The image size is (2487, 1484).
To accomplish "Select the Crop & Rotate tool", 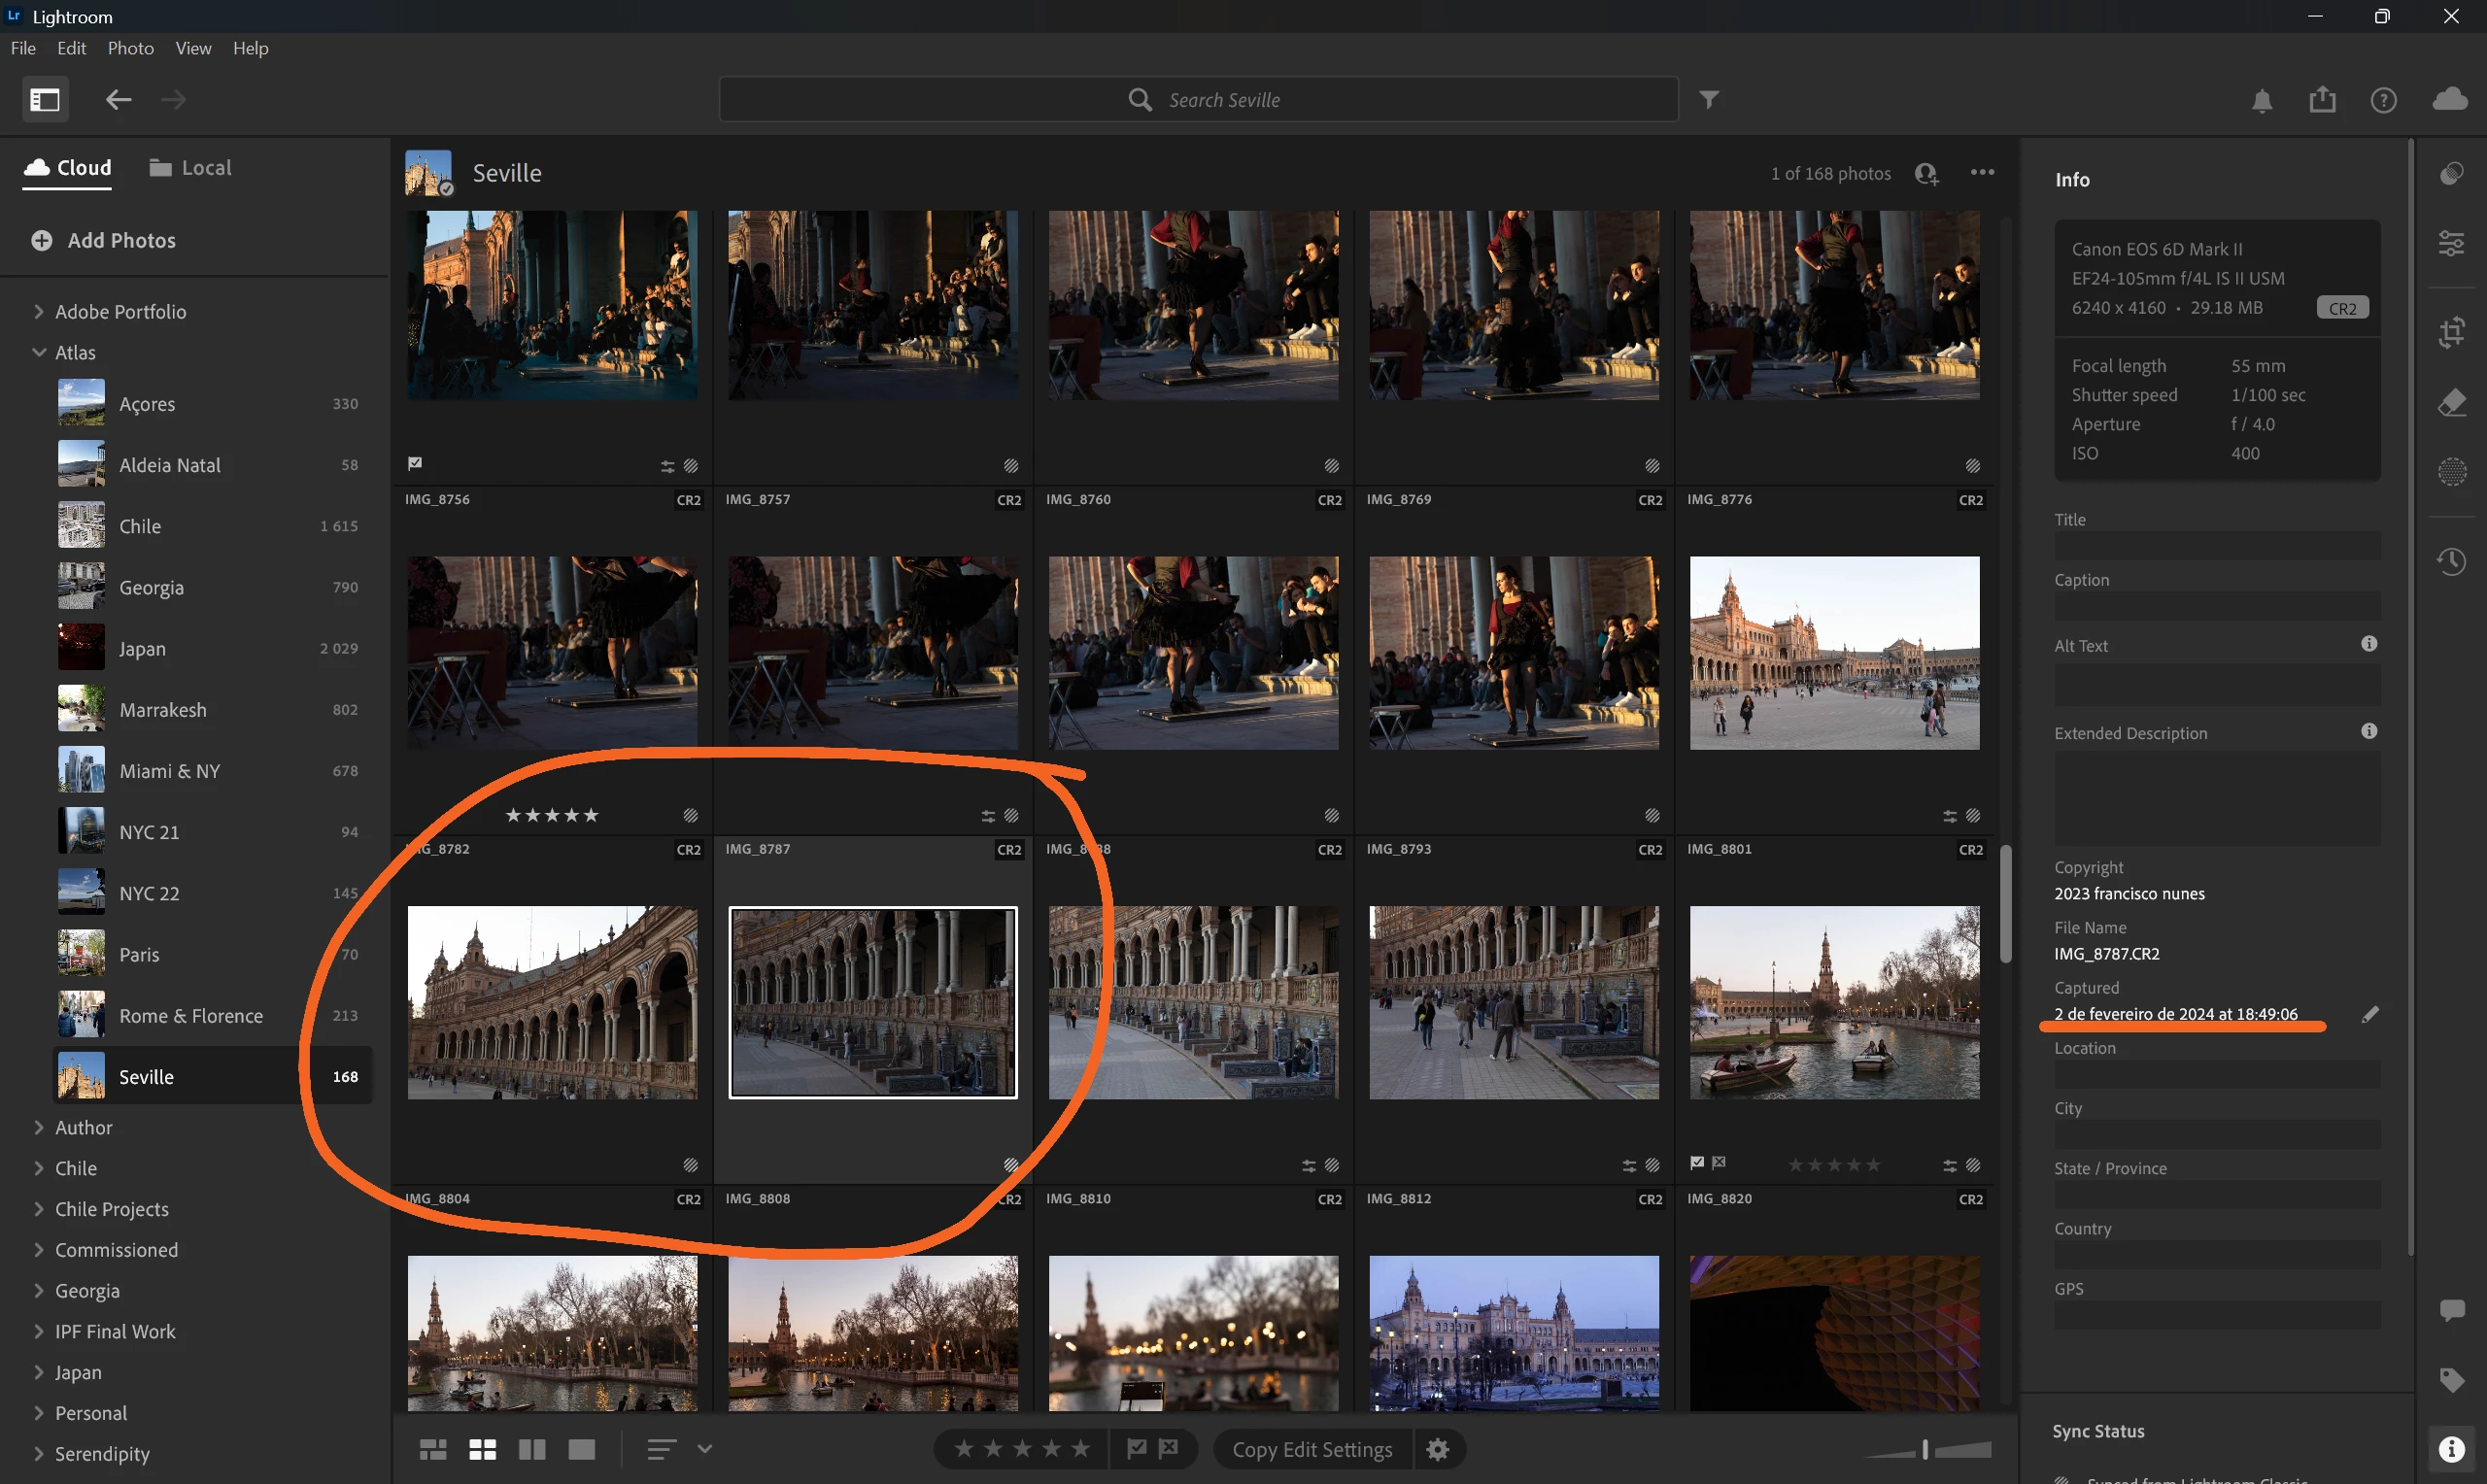I will tap(2451, 332).
